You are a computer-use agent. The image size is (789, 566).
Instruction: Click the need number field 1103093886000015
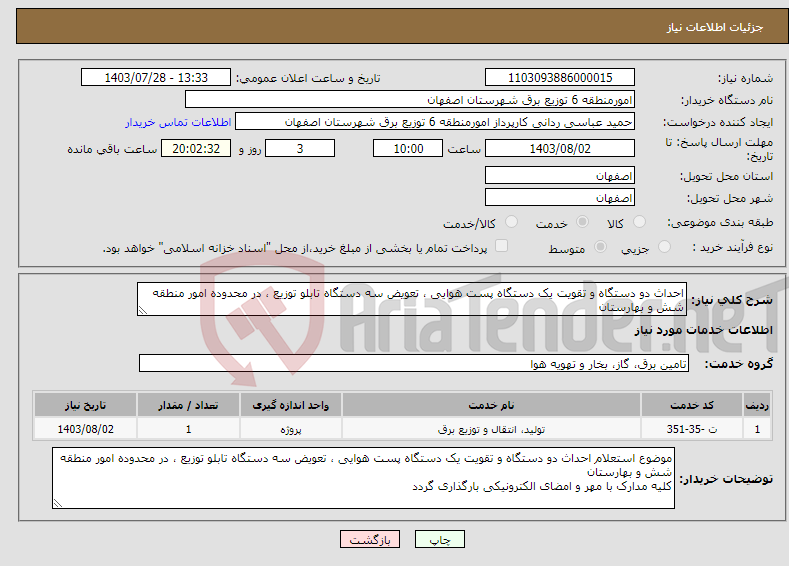[560, 77]
